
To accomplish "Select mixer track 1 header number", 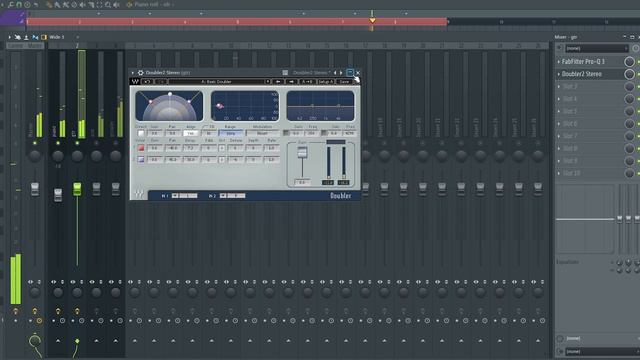I will [58, 46].
